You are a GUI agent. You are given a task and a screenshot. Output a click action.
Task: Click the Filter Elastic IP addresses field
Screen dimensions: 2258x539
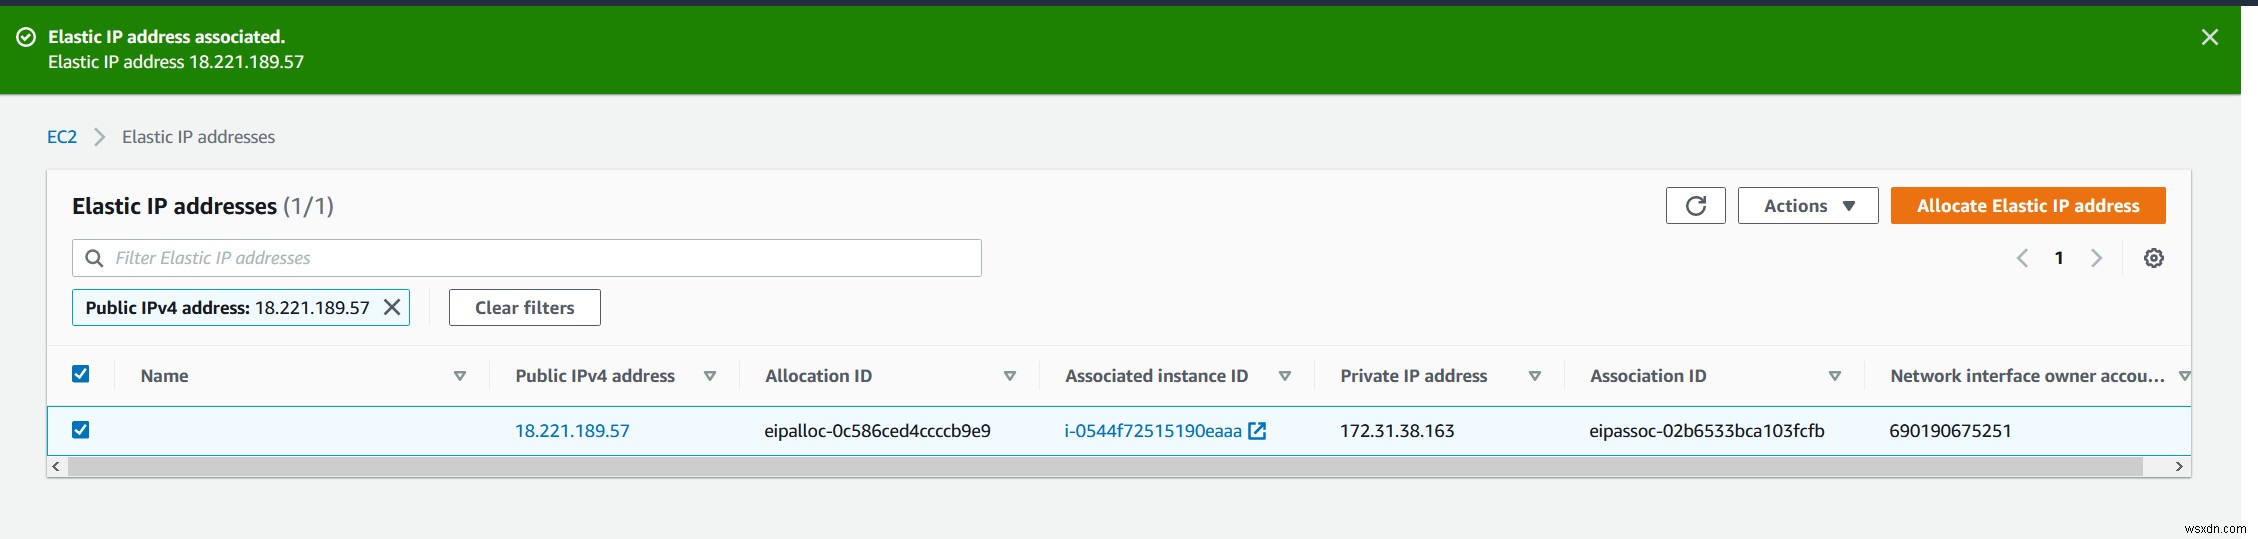527,258
